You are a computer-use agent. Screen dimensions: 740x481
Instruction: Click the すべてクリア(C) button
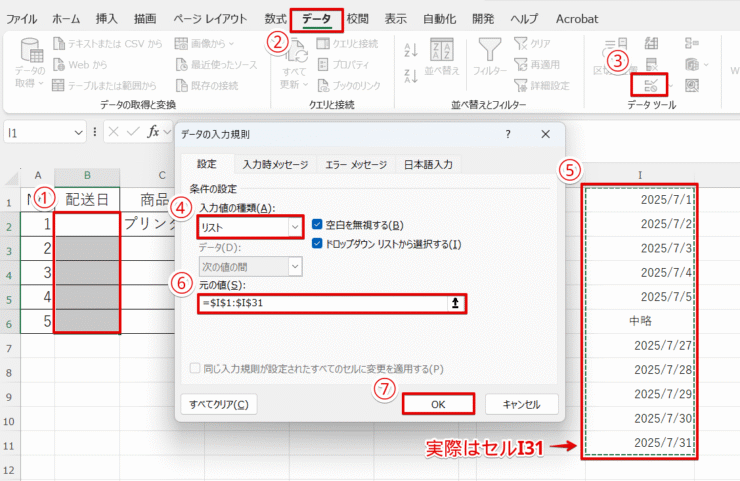(219, 405)
